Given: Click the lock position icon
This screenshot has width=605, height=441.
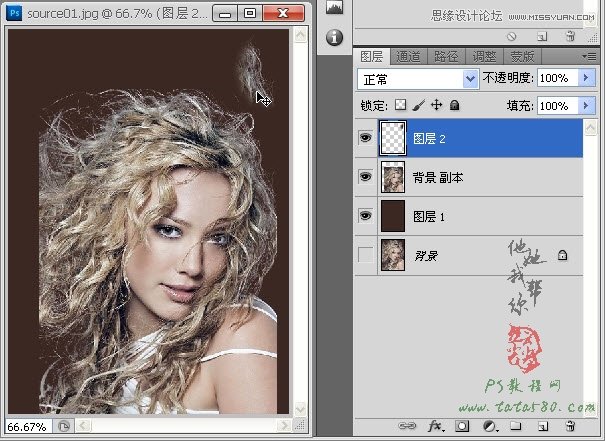Looking at the screenshot, I should pyautogui.click(x=436, y=105).
